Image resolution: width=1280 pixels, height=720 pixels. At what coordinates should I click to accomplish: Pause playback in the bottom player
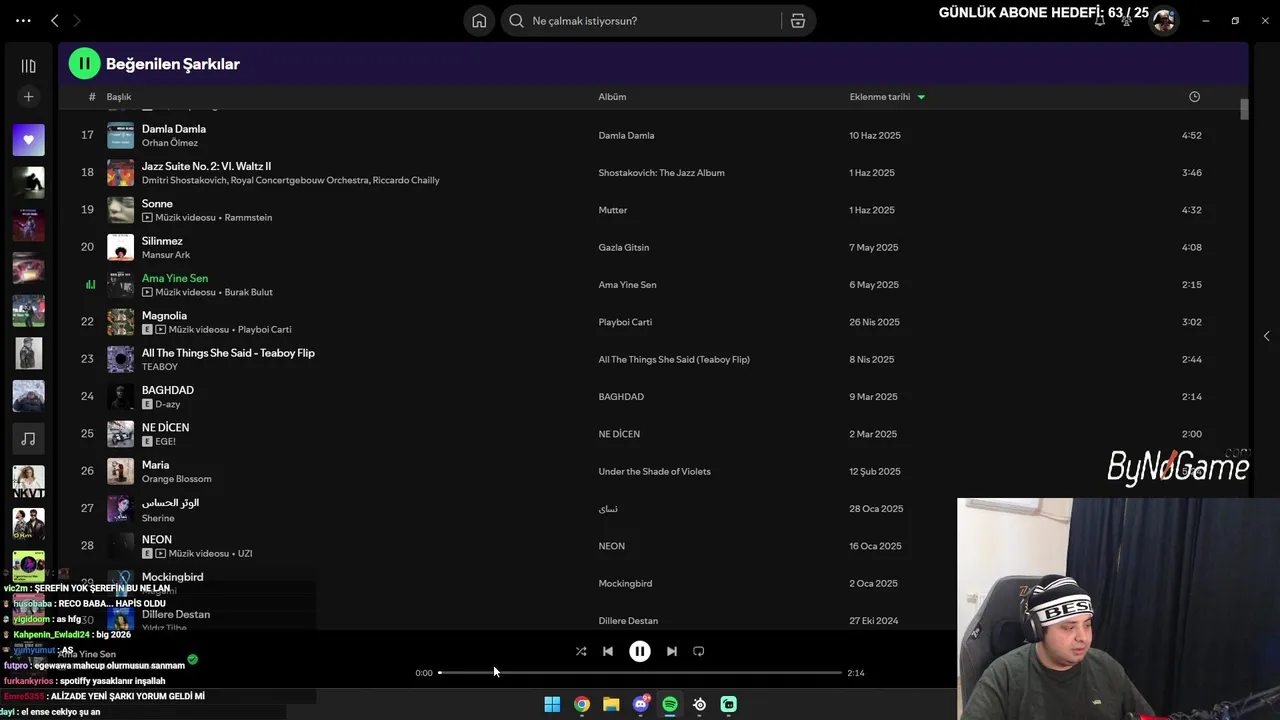coord(640,651)
